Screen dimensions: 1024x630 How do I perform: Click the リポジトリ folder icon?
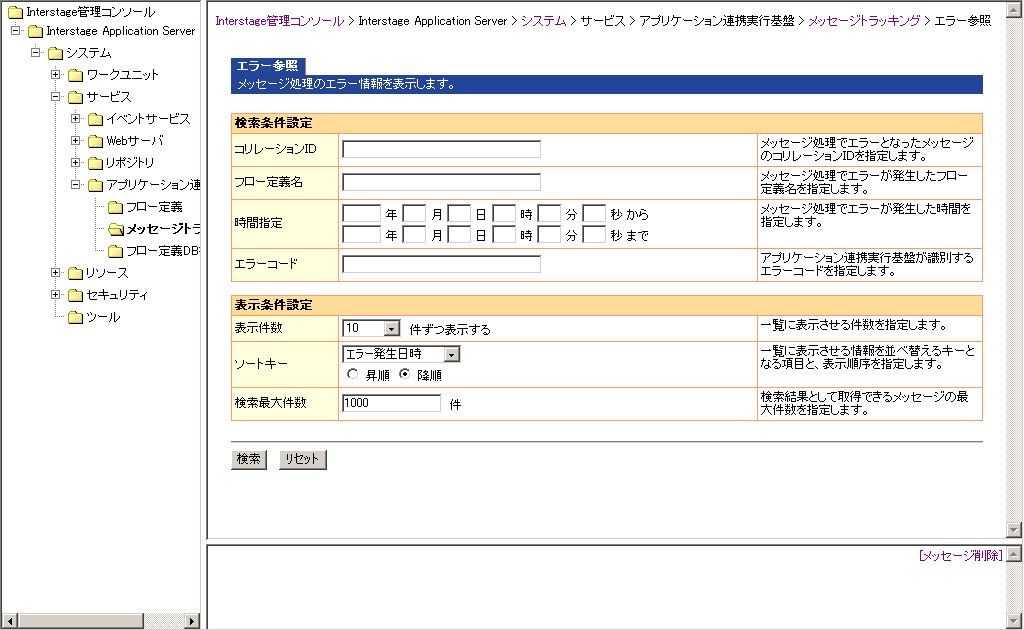95,163
